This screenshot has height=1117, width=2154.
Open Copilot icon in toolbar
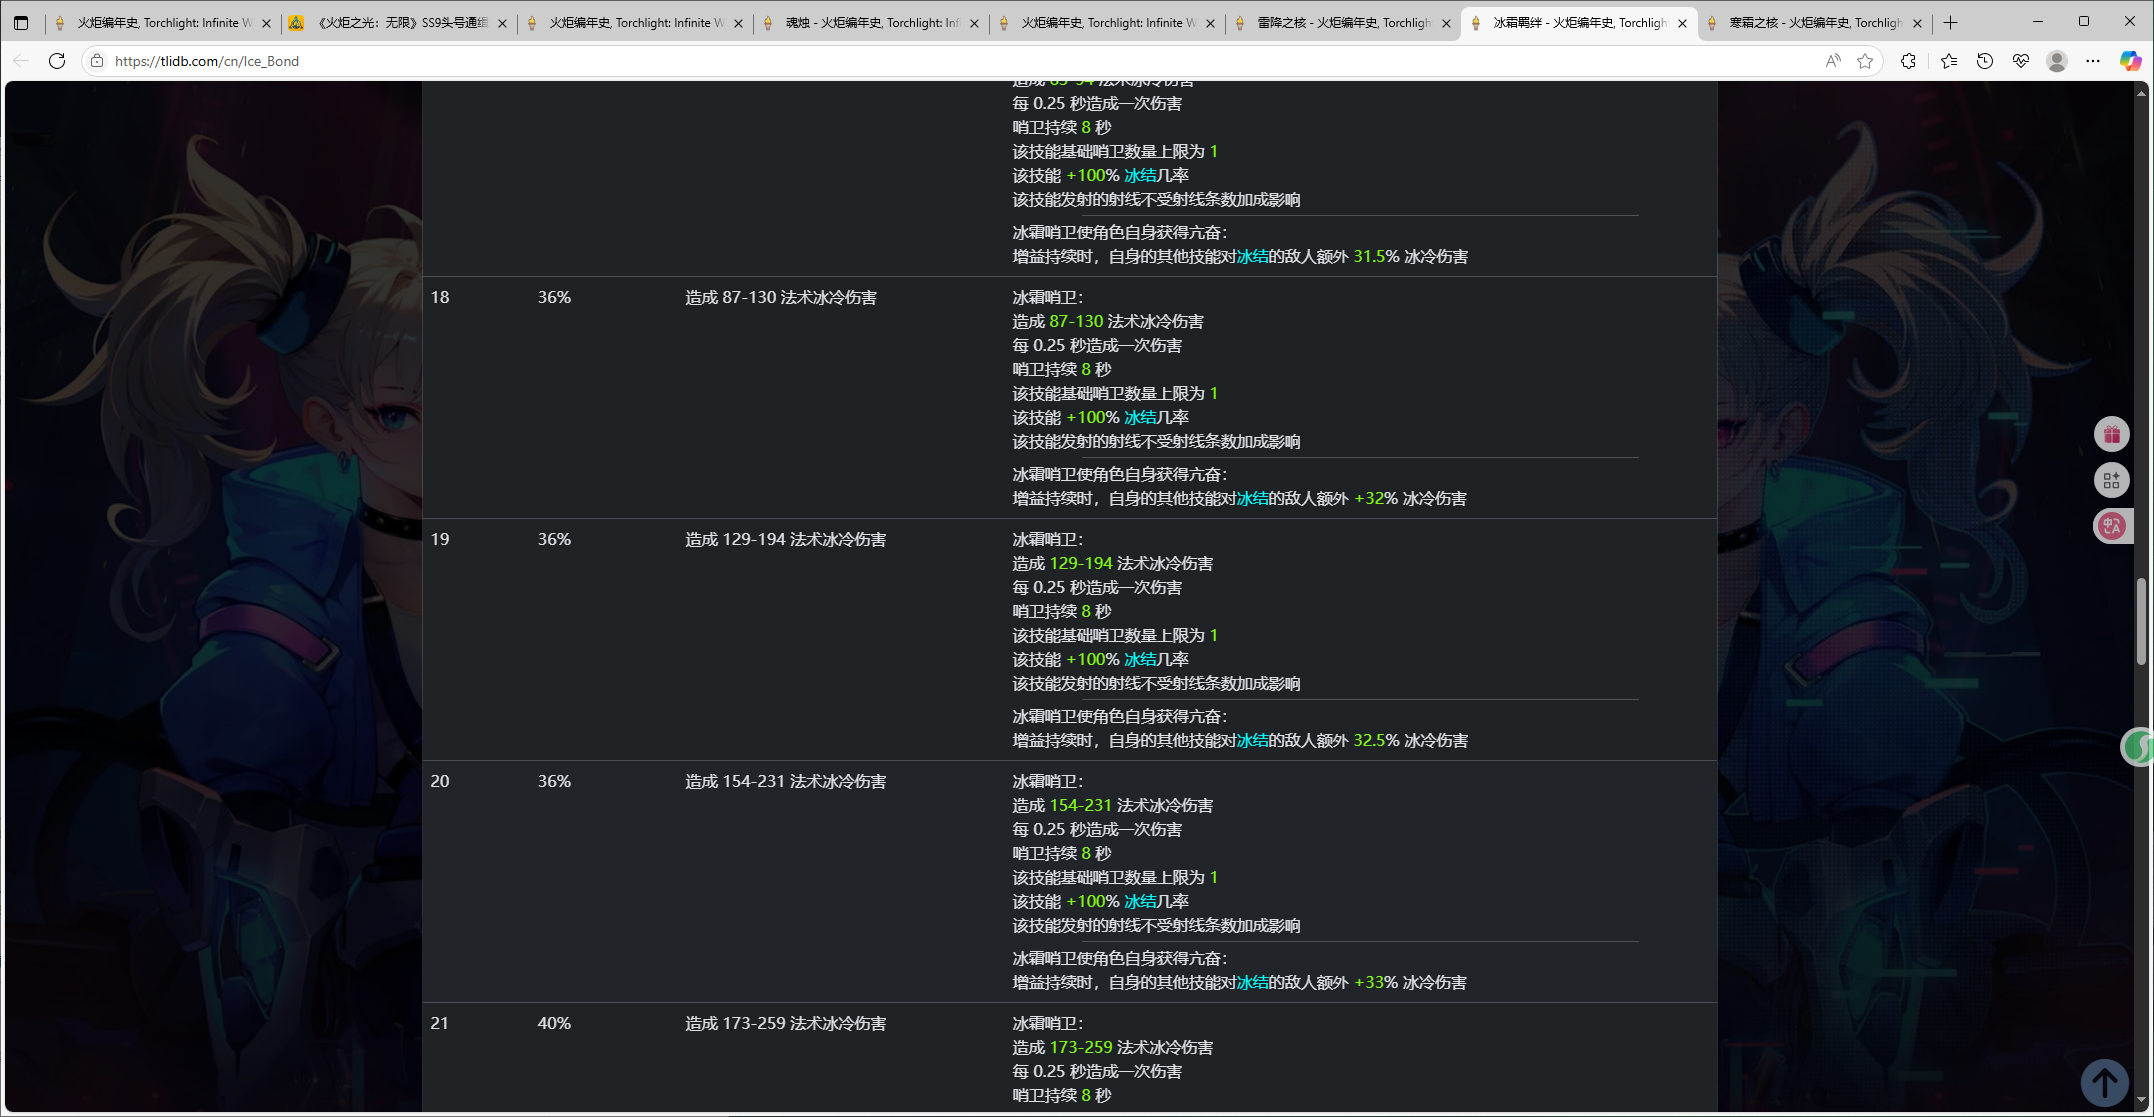(x=2130, y=61)
